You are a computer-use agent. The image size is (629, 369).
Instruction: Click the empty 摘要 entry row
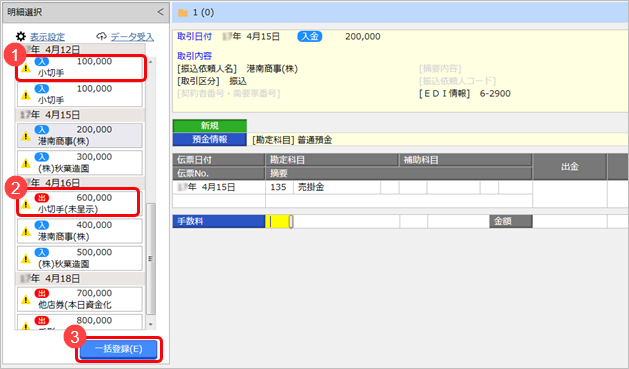tap(399, 201)
